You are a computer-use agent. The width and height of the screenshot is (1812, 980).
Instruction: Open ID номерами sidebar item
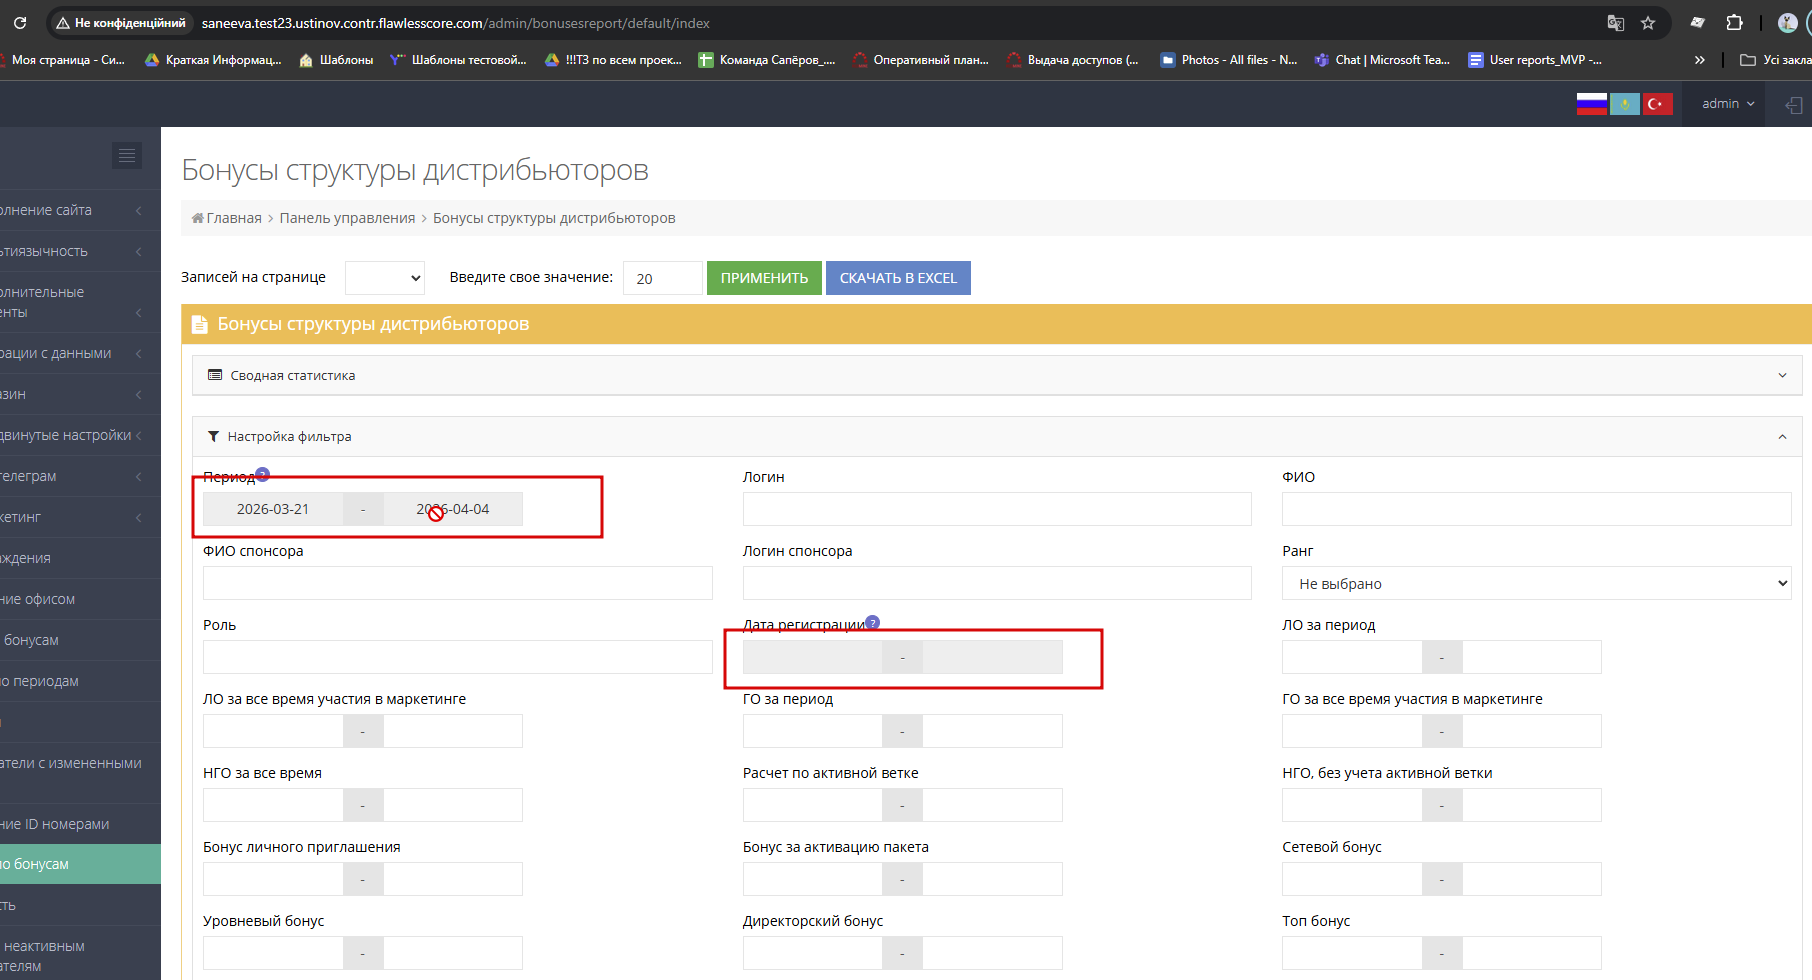pyautogui.click(x=80, y=824)
